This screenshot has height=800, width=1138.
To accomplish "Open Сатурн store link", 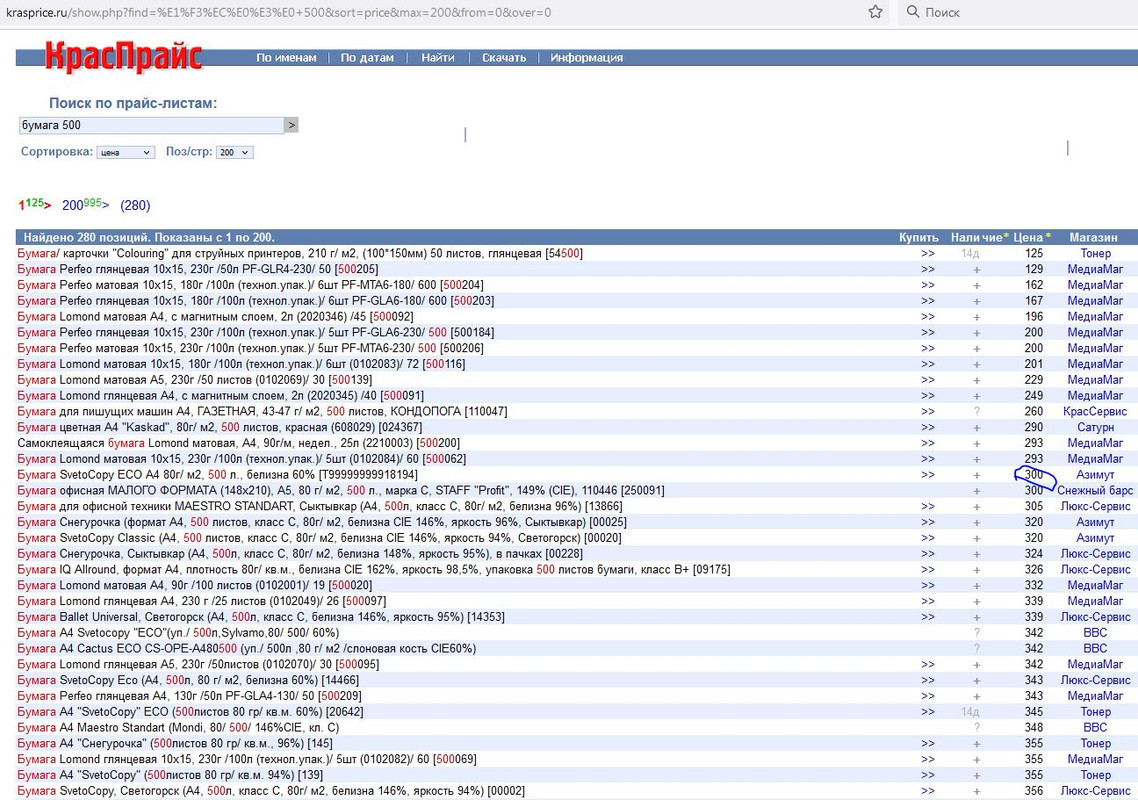I will (x=1095, y=428).
